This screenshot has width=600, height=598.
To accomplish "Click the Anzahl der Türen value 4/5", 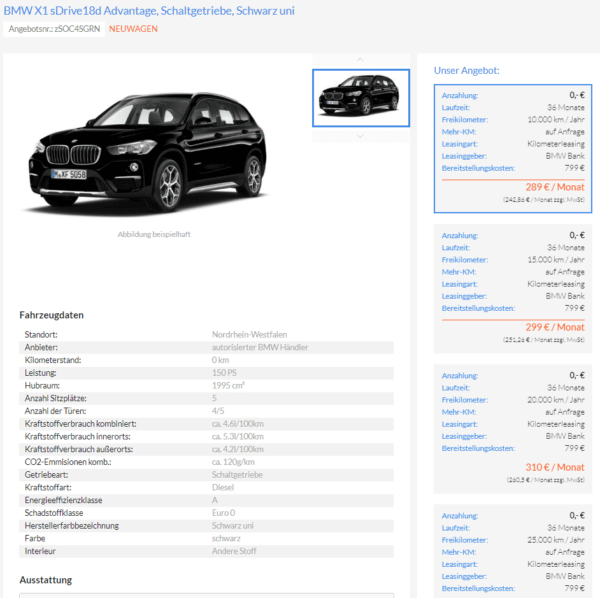I will pos(218,411).
